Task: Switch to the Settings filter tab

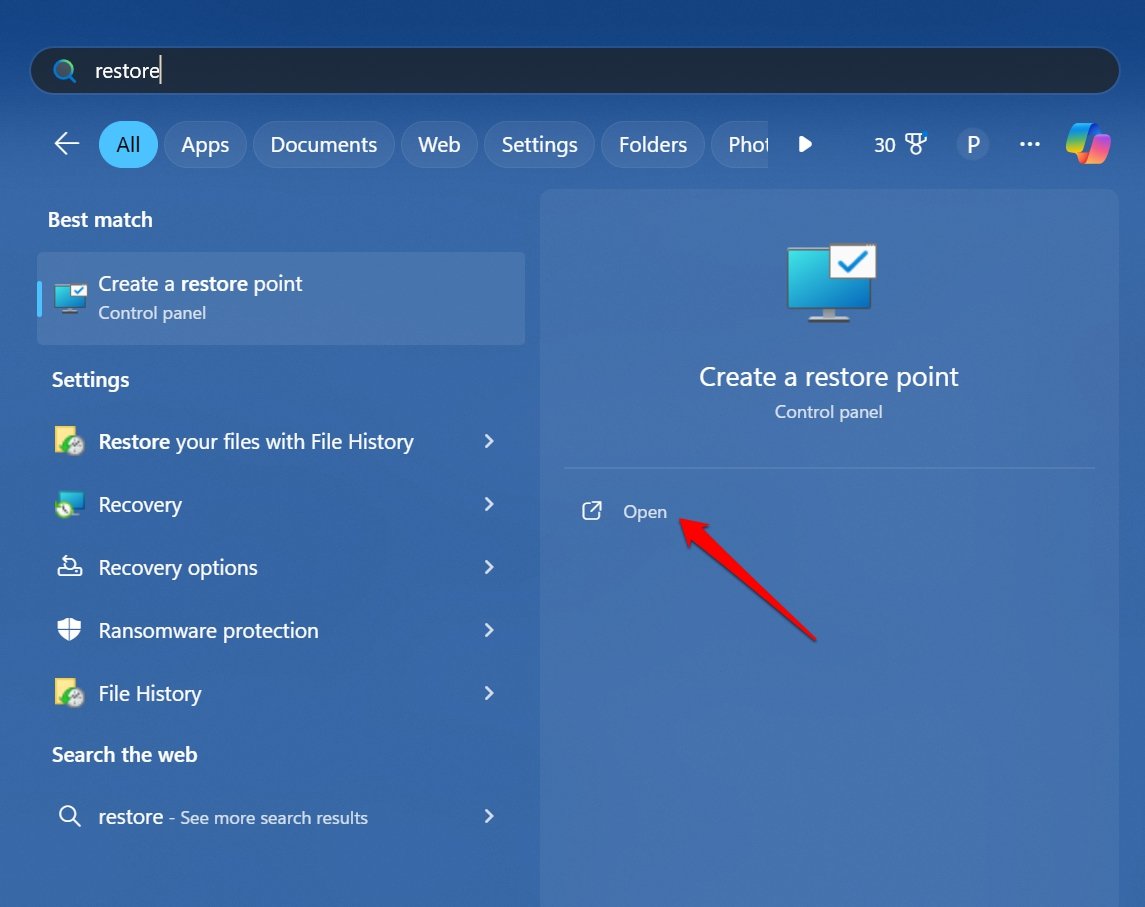Action: click(x=539, y=145)
